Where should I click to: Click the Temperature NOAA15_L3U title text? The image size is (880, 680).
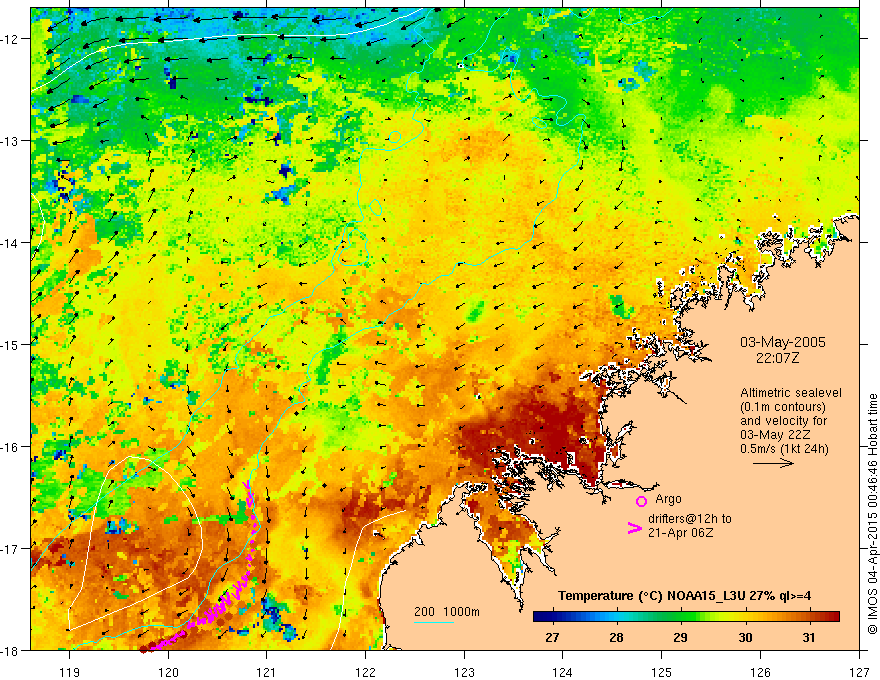[684, 596]
